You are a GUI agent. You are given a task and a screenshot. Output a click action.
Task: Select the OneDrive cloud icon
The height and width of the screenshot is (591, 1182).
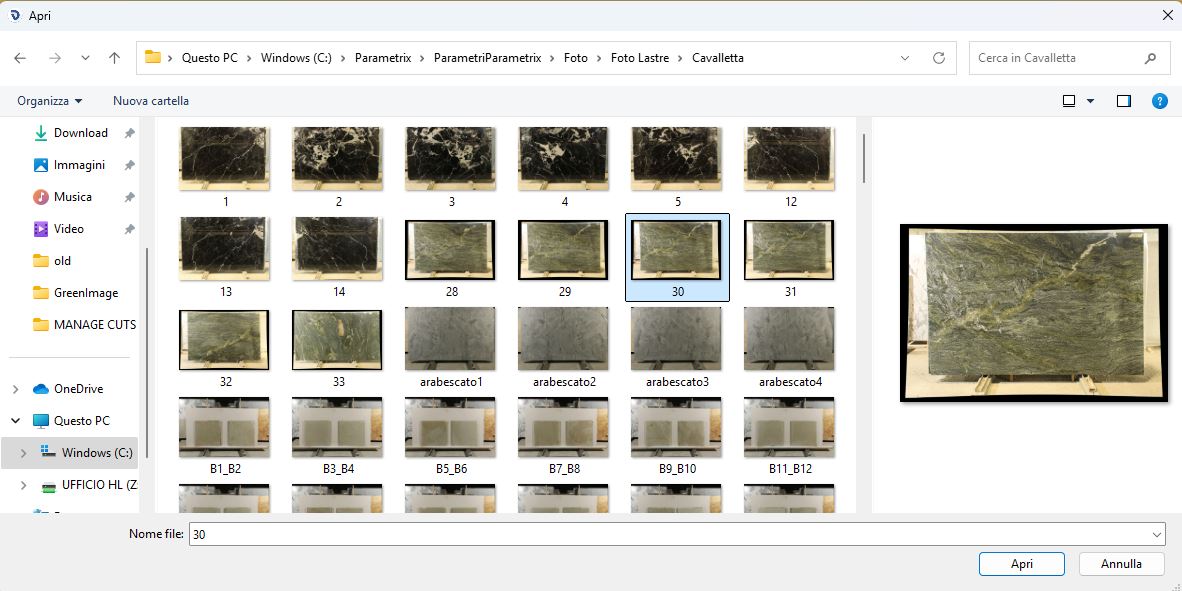41,389
